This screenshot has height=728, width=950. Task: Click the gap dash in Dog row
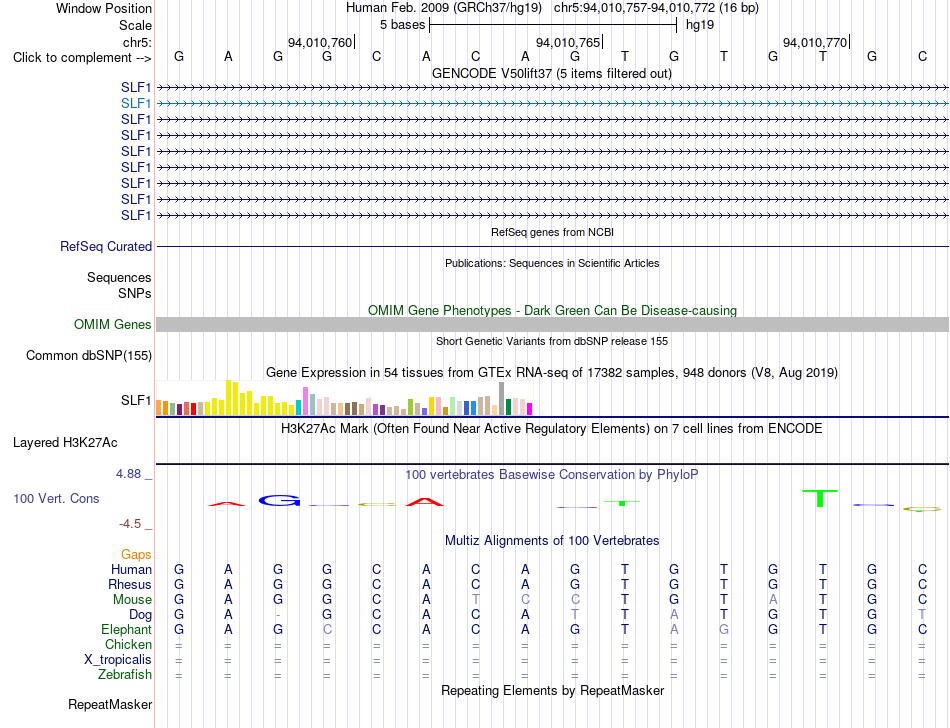pyautogui.click(x=277, y=615)
